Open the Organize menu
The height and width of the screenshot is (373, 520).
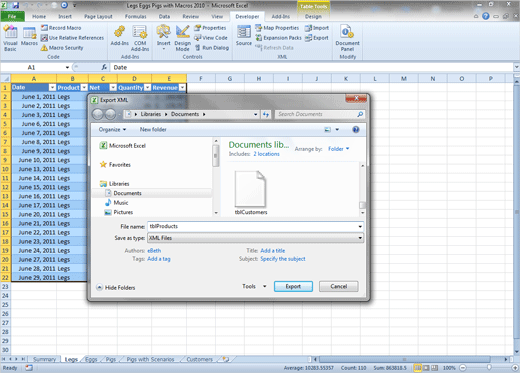(112, 130)
